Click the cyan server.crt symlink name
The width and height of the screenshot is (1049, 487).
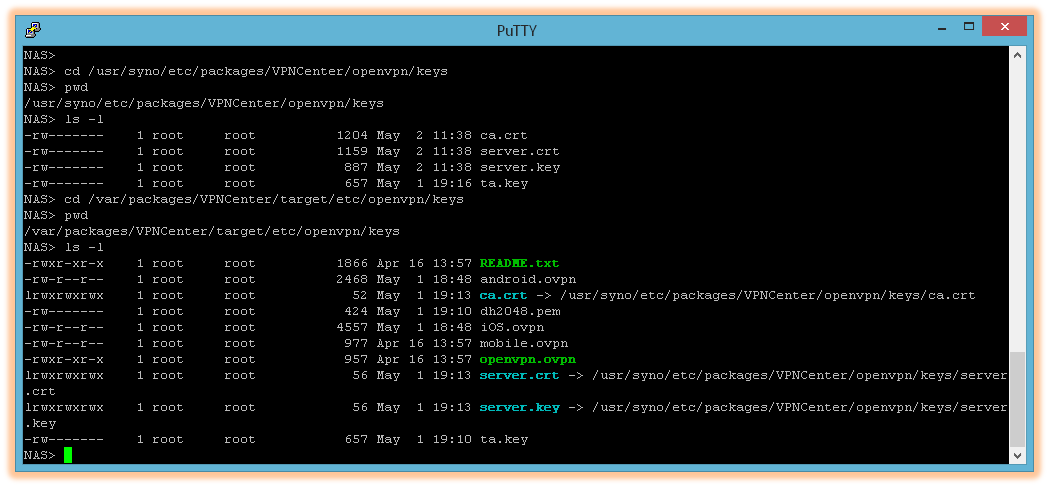pyautogui.click(x=519, y=375)
